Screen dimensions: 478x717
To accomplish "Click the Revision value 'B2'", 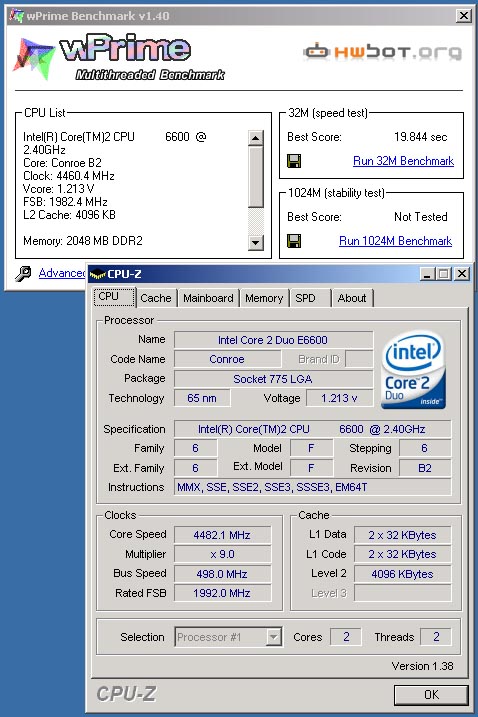I will [x=425, y=468].
